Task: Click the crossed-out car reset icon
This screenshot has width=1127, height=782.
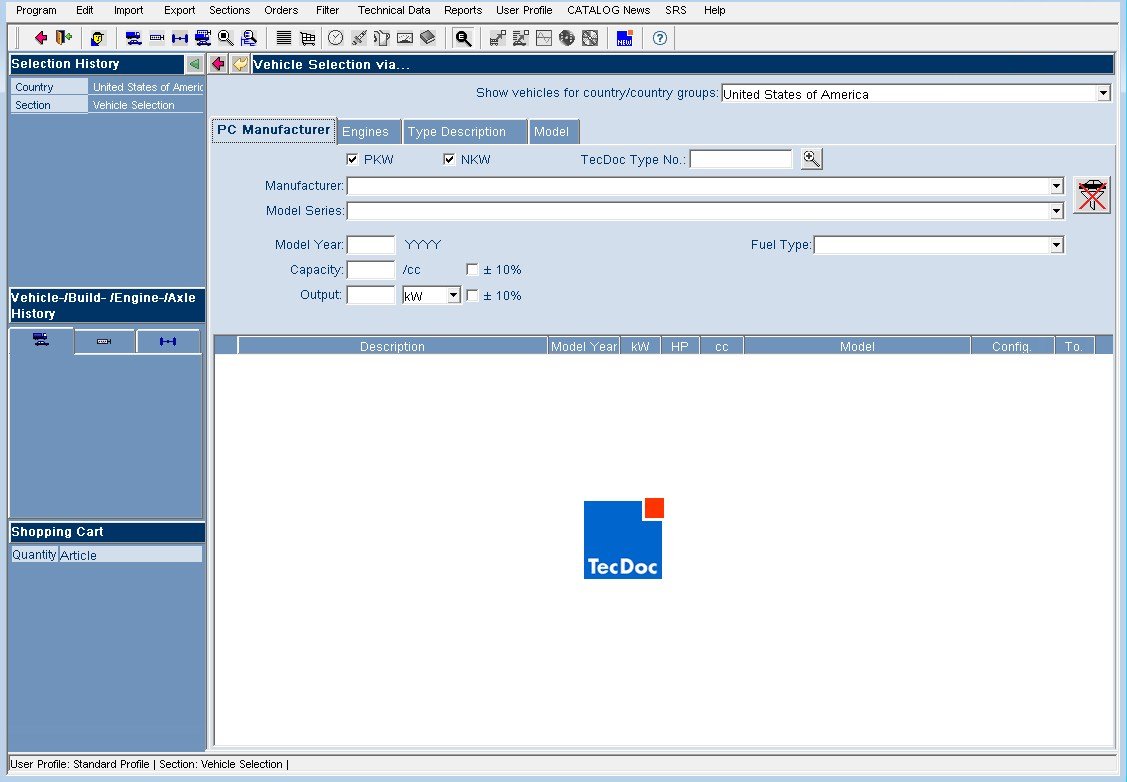Action: 1092,195
